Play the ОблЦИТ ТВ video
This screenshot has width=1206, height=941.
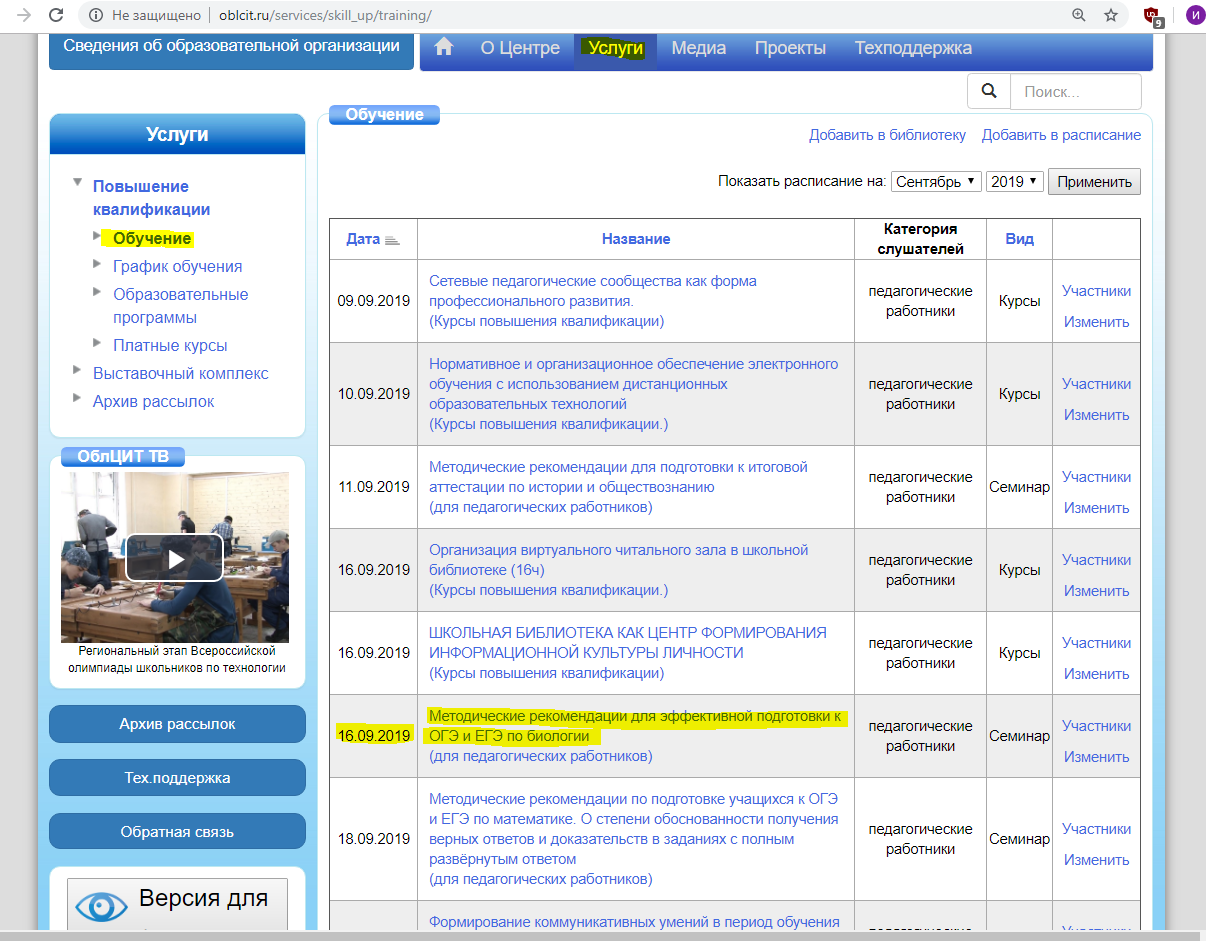tap(174, 558)
